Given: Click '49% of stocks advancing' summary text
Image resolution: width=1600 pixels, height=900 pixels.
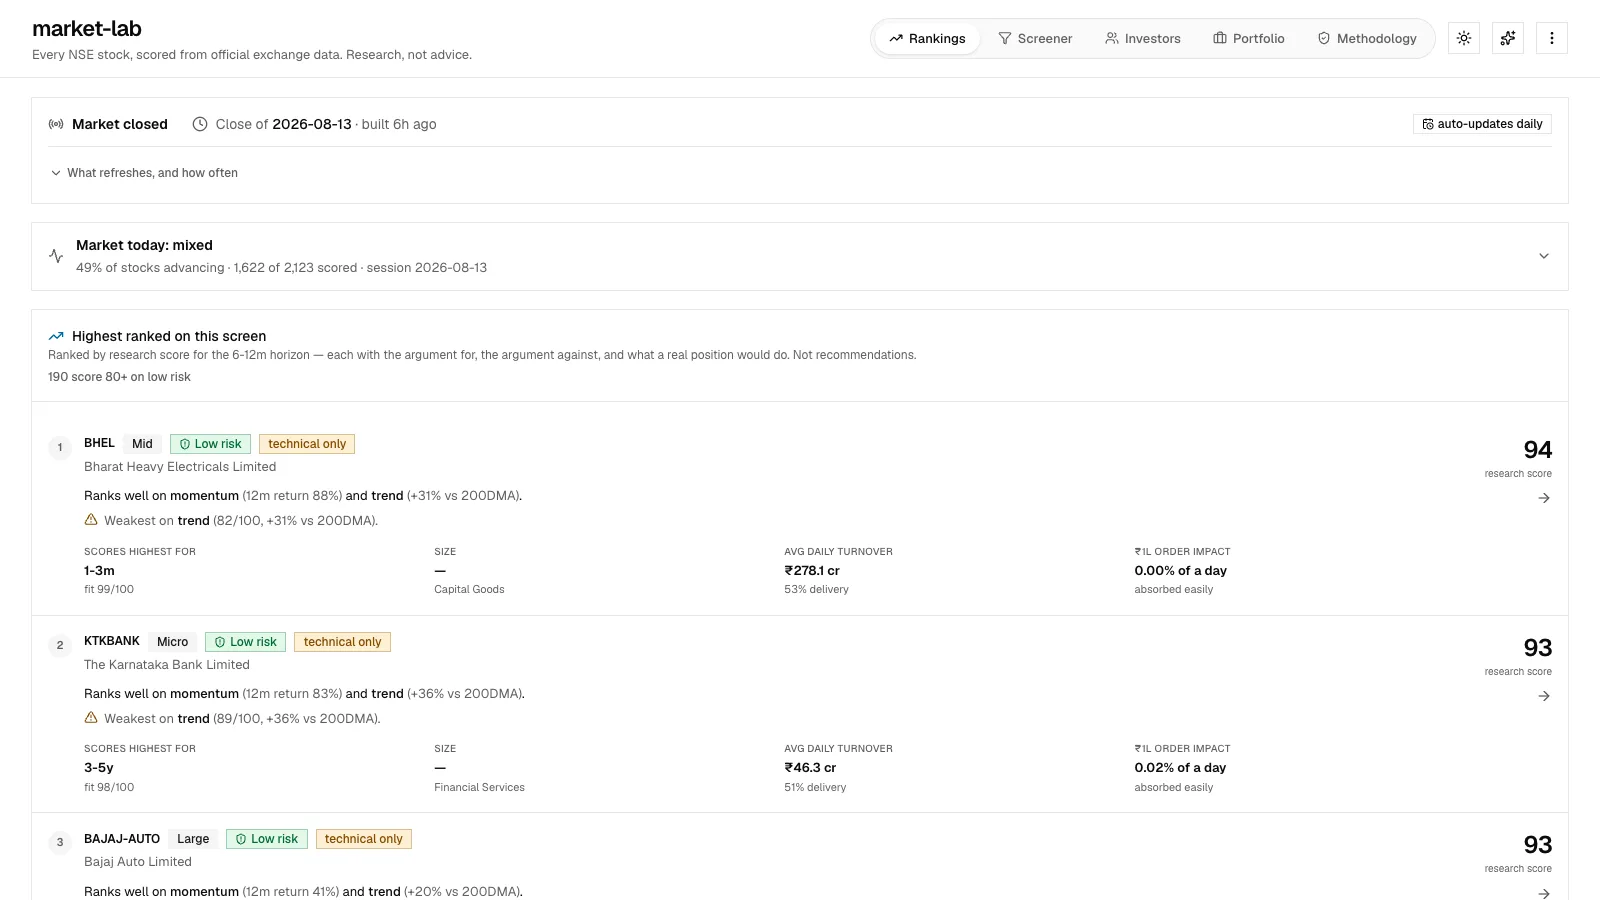Looking at the screenshot, I should pos(150,268).
